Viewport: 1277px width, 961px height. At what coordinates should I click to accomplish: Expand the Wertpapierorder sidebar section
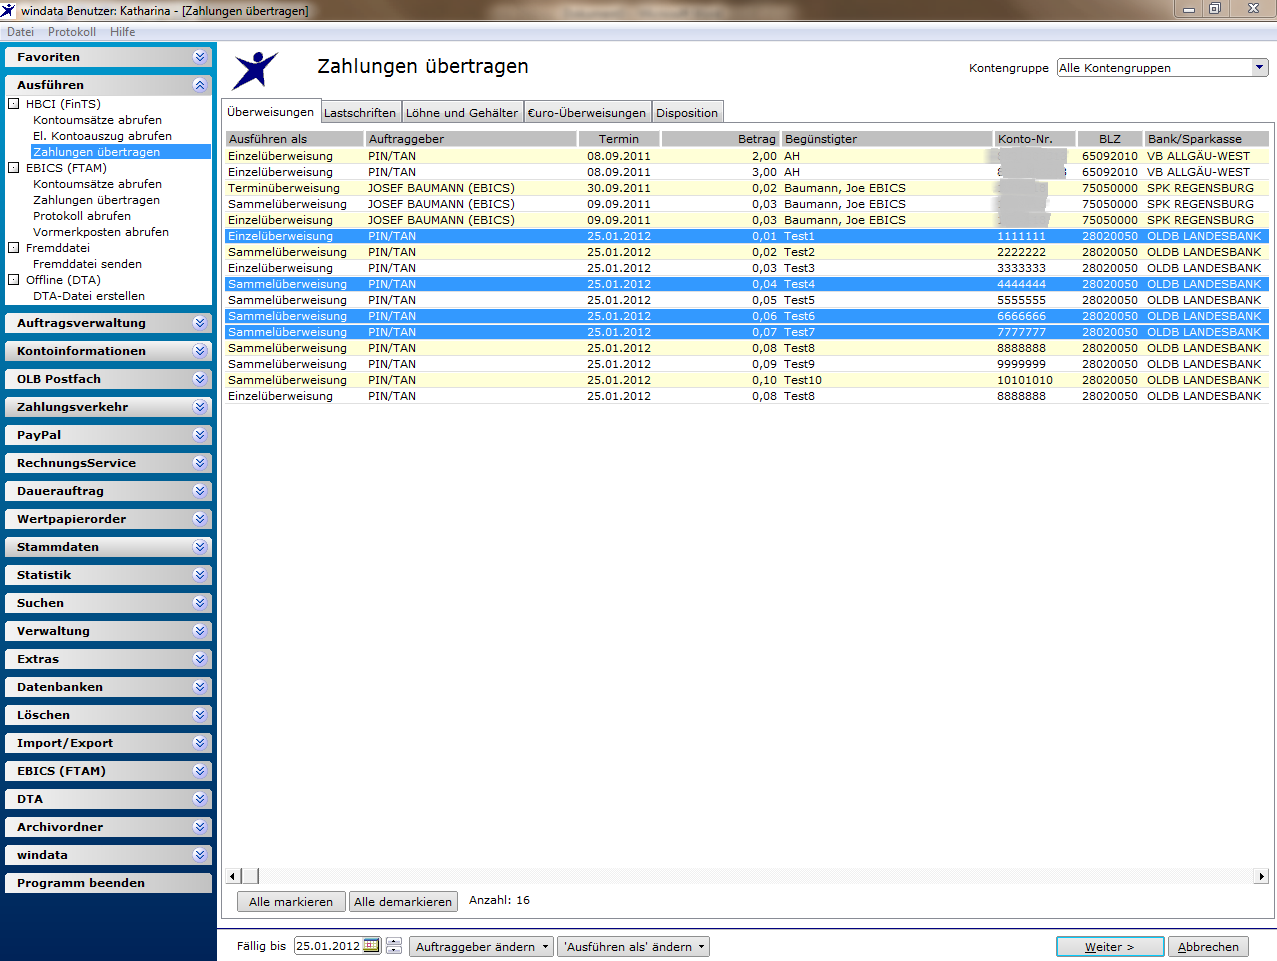coord(108,519)
